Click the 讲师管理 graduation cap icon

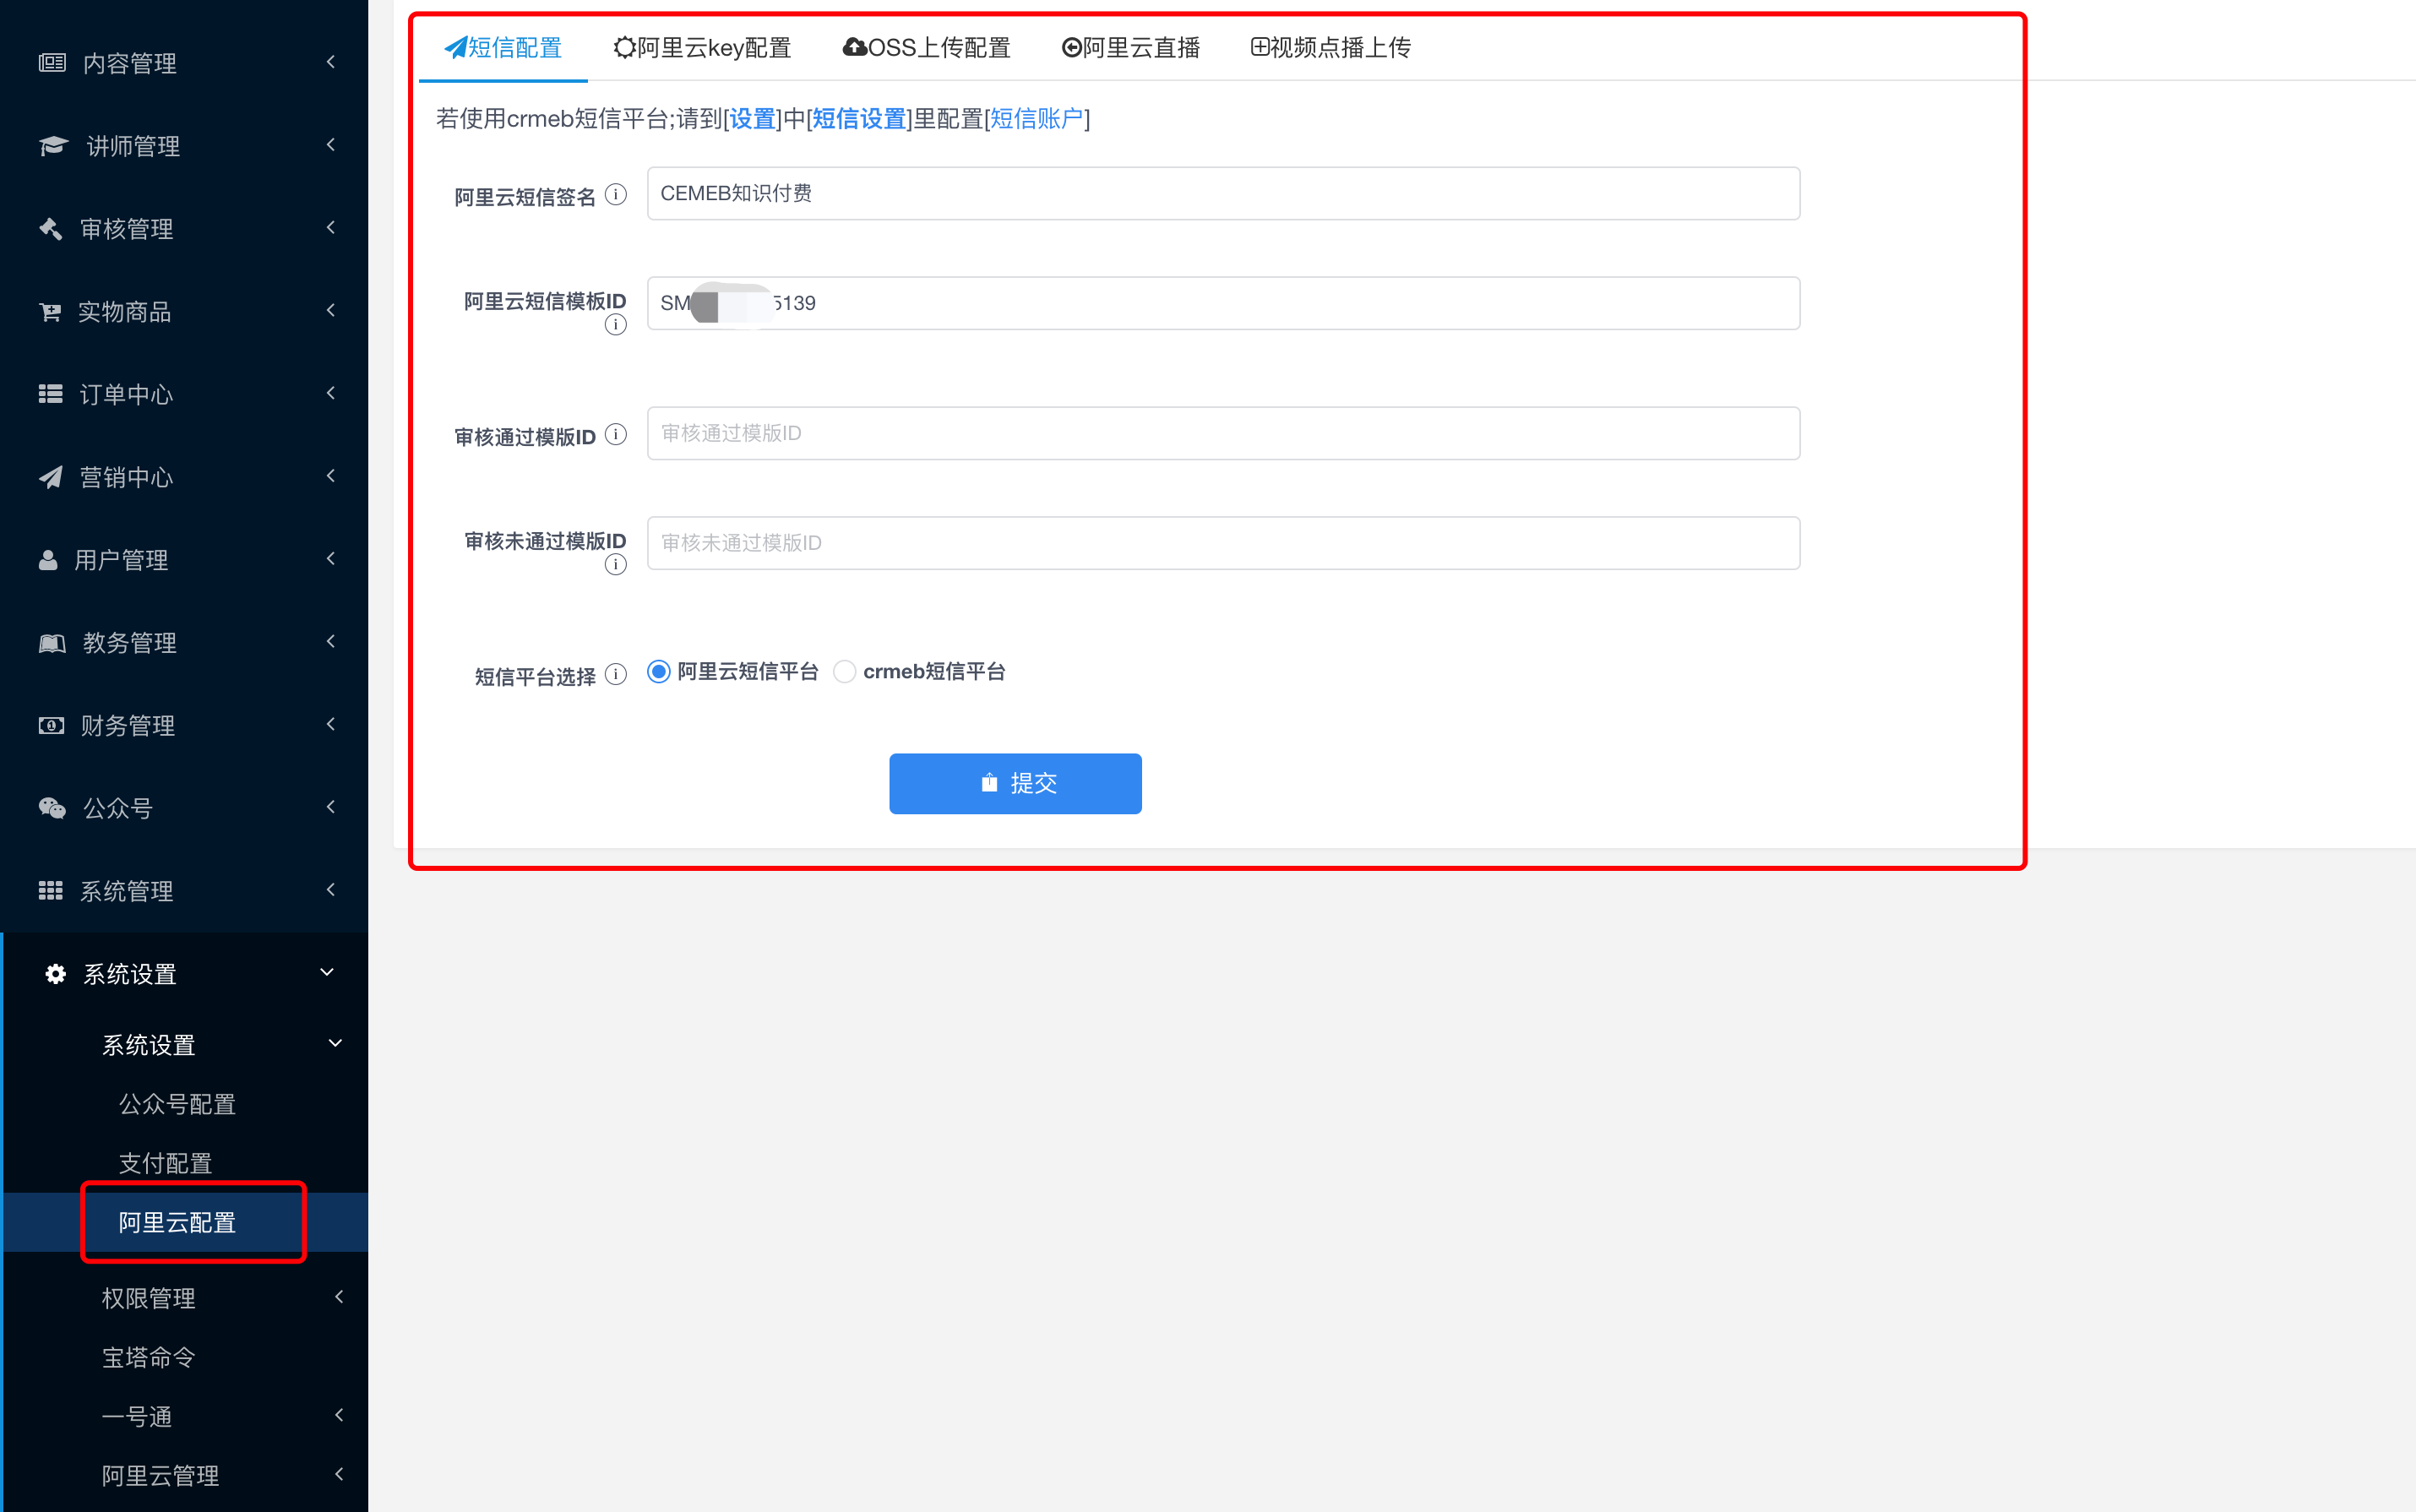click(x=53, y=146)
